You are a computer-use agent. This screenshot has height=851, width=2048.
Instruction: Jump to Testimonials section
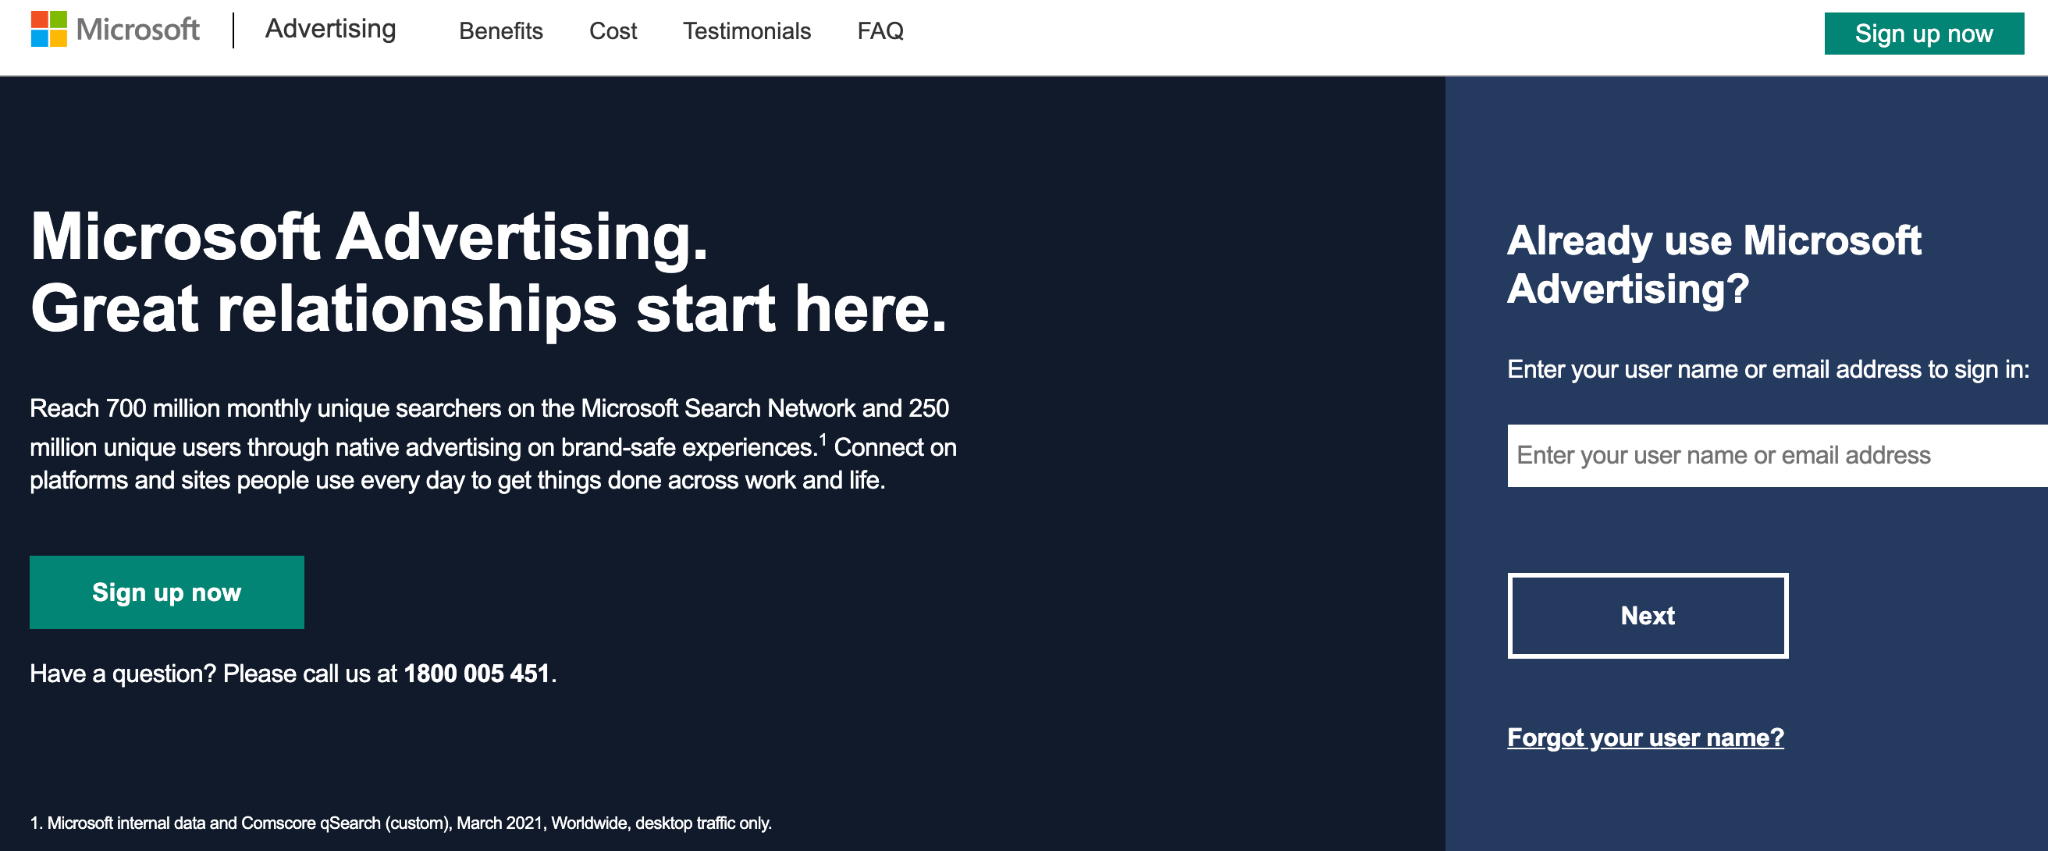747,31
